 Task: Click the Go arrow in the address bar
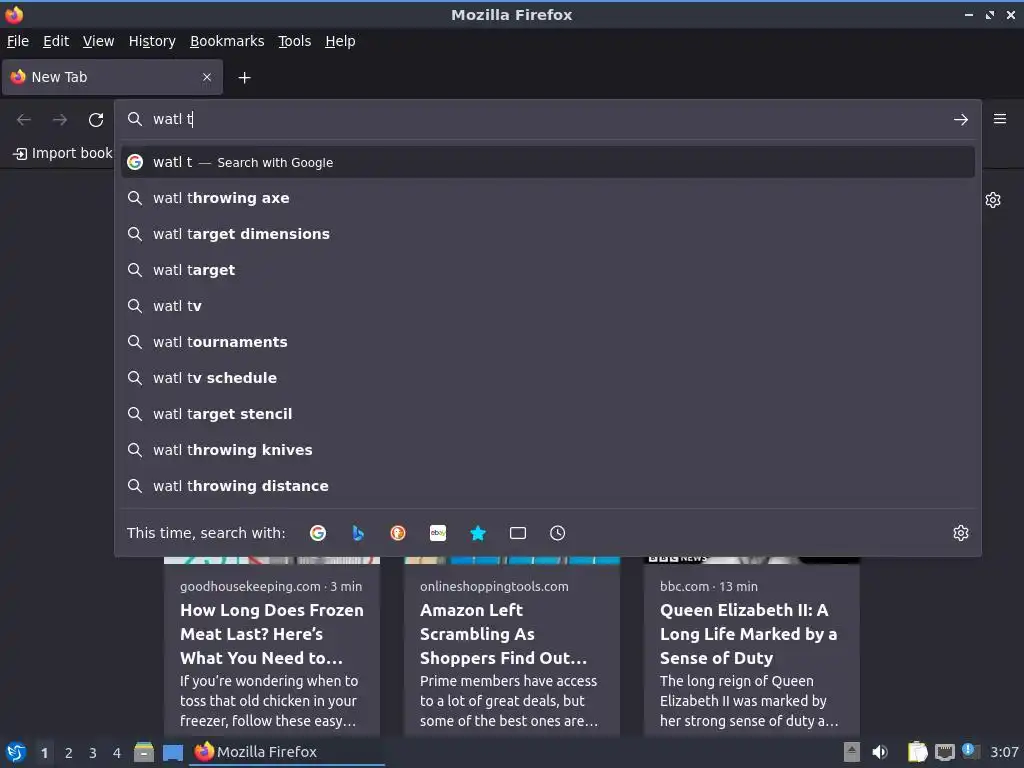[x=961, y=120]
